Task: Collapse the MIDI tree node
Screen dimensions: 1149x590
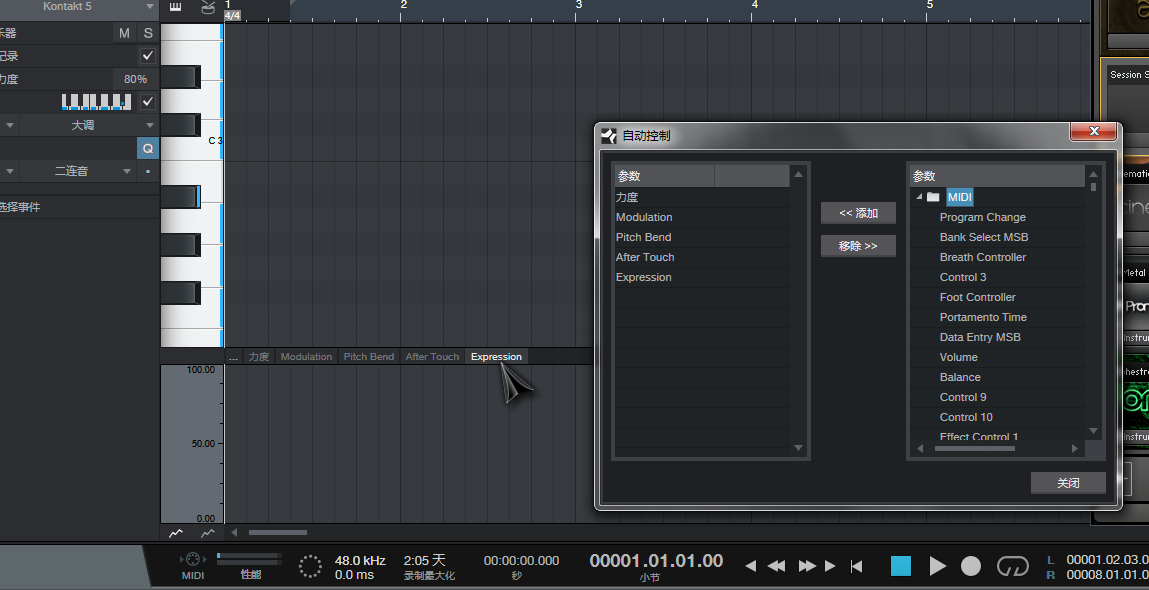Action: (x=919, y=197)
